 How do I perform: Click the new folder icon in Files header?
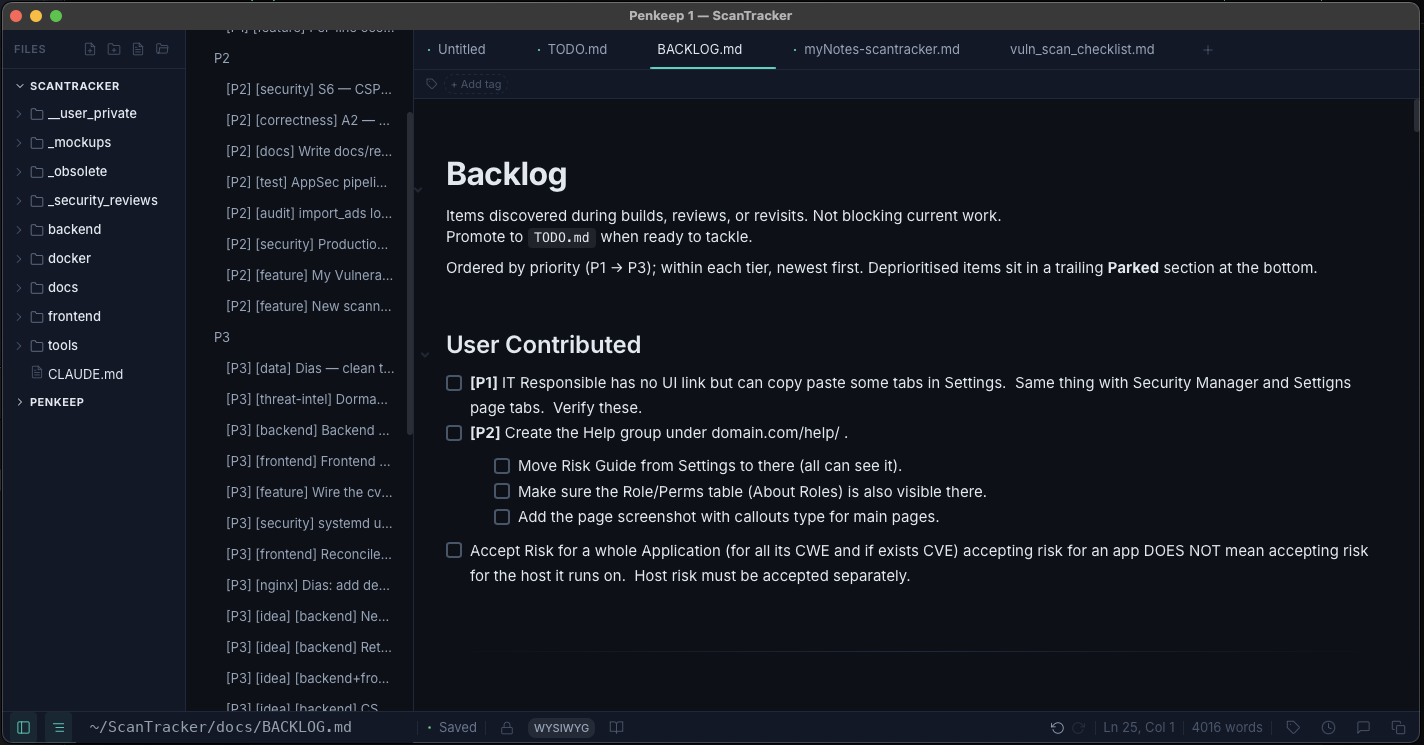click(114, 49)
